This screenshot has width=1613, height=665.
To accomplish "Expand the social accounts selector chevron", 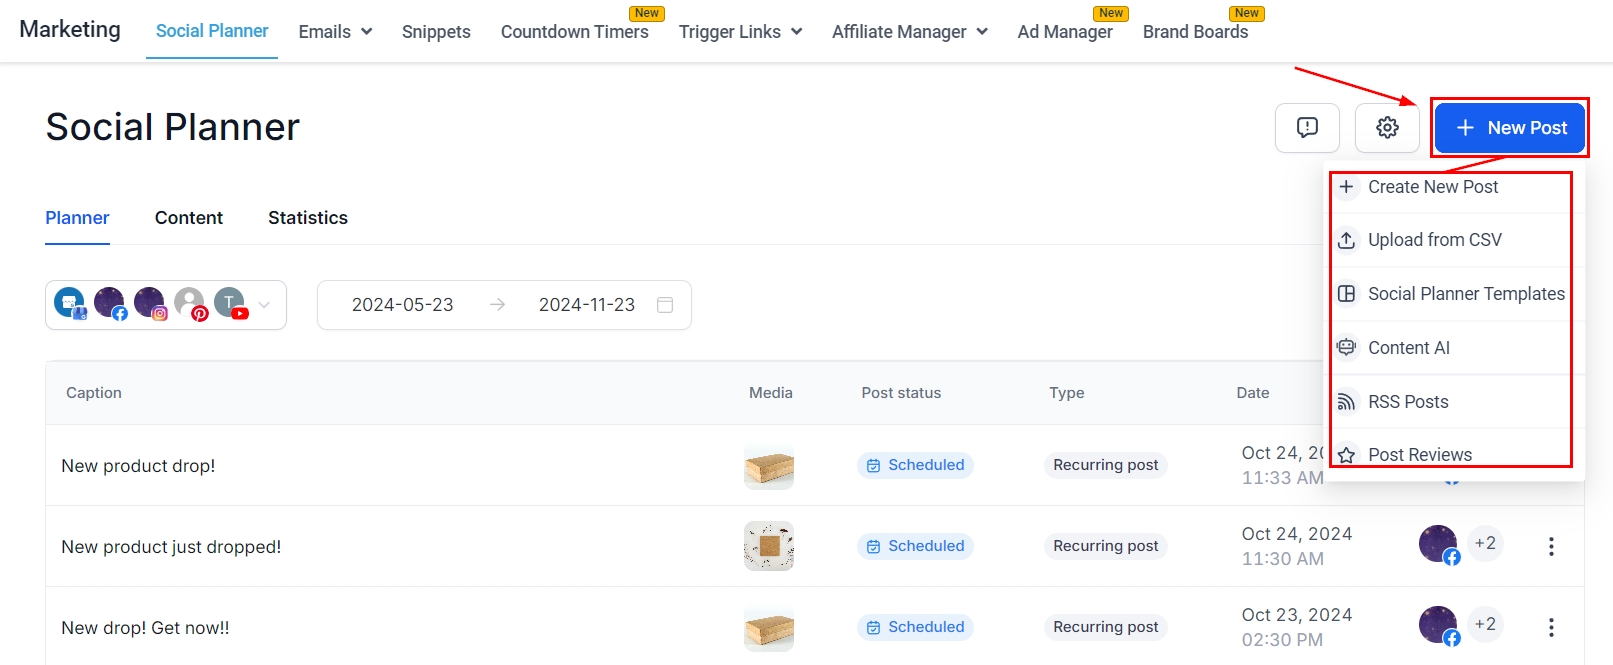I will tap(264, 305).
